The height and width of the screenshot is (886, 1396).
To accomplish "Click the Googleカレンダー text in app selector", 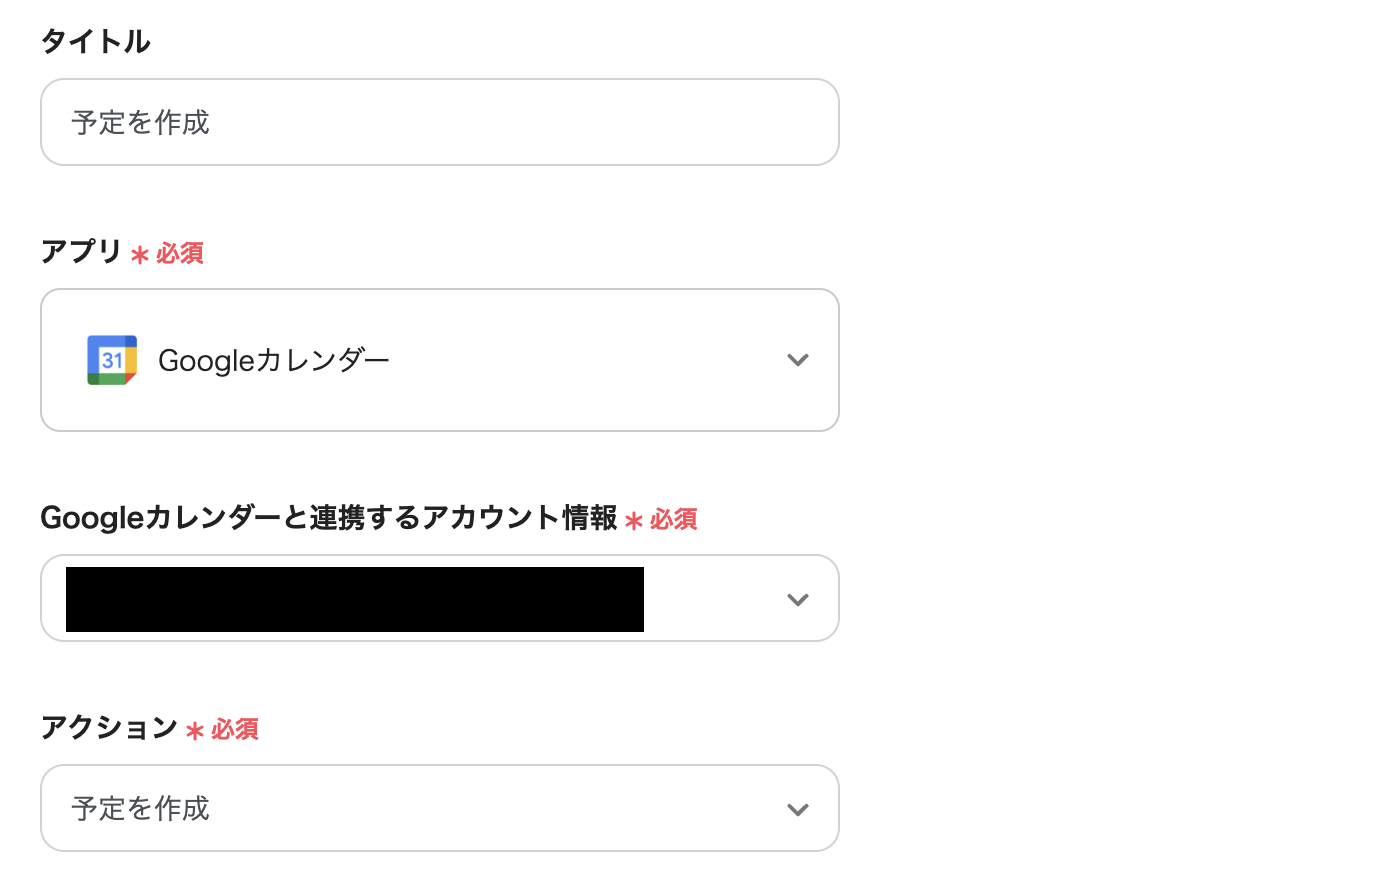I will 273,360.
